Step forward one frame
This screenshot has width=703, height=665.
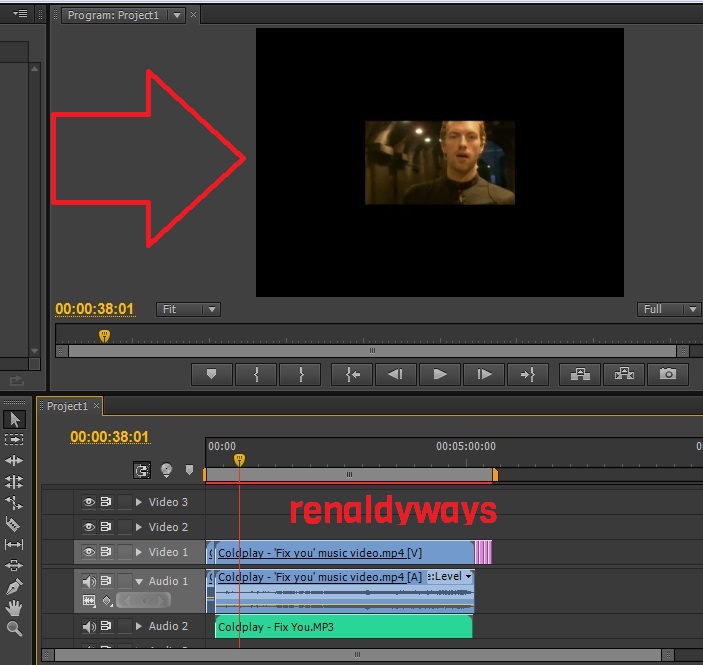484,374
